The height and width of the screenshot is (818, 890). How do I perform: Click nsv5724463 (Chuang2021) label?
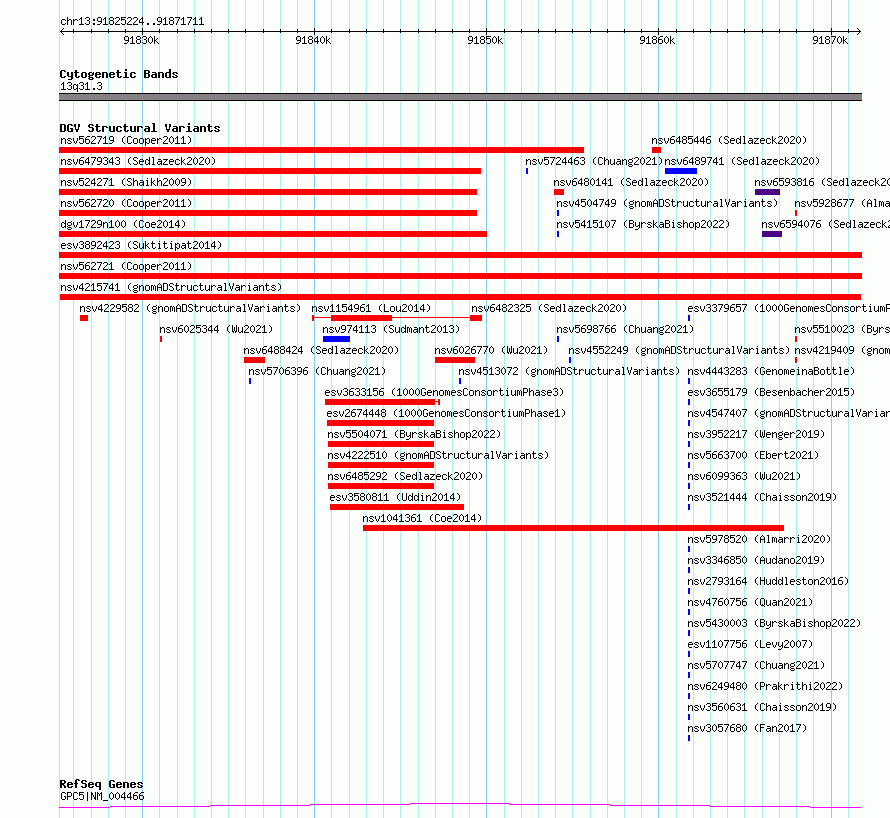[594, 161]
